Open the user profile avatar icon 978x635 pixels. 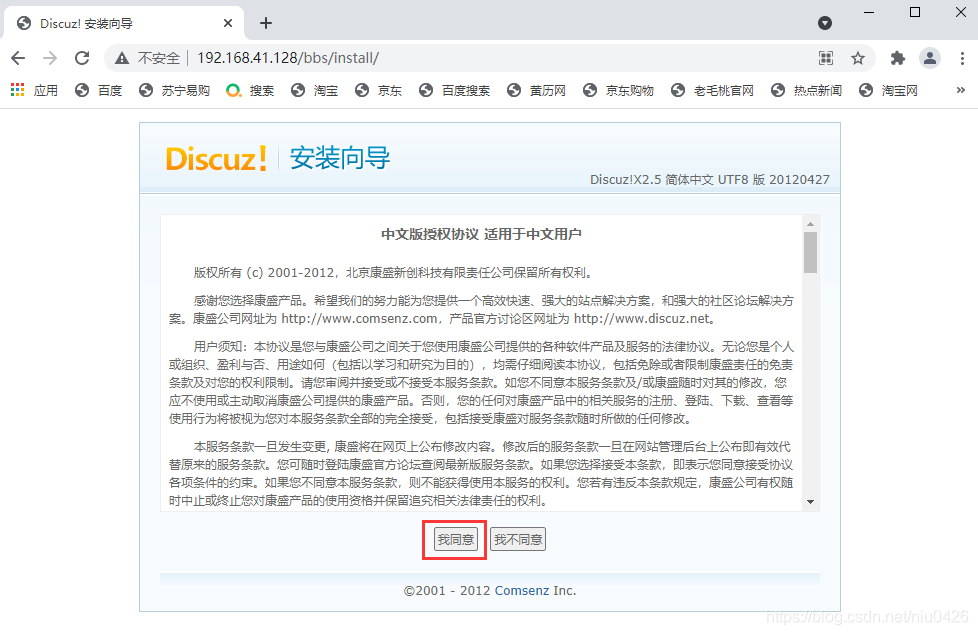point(930,58)
